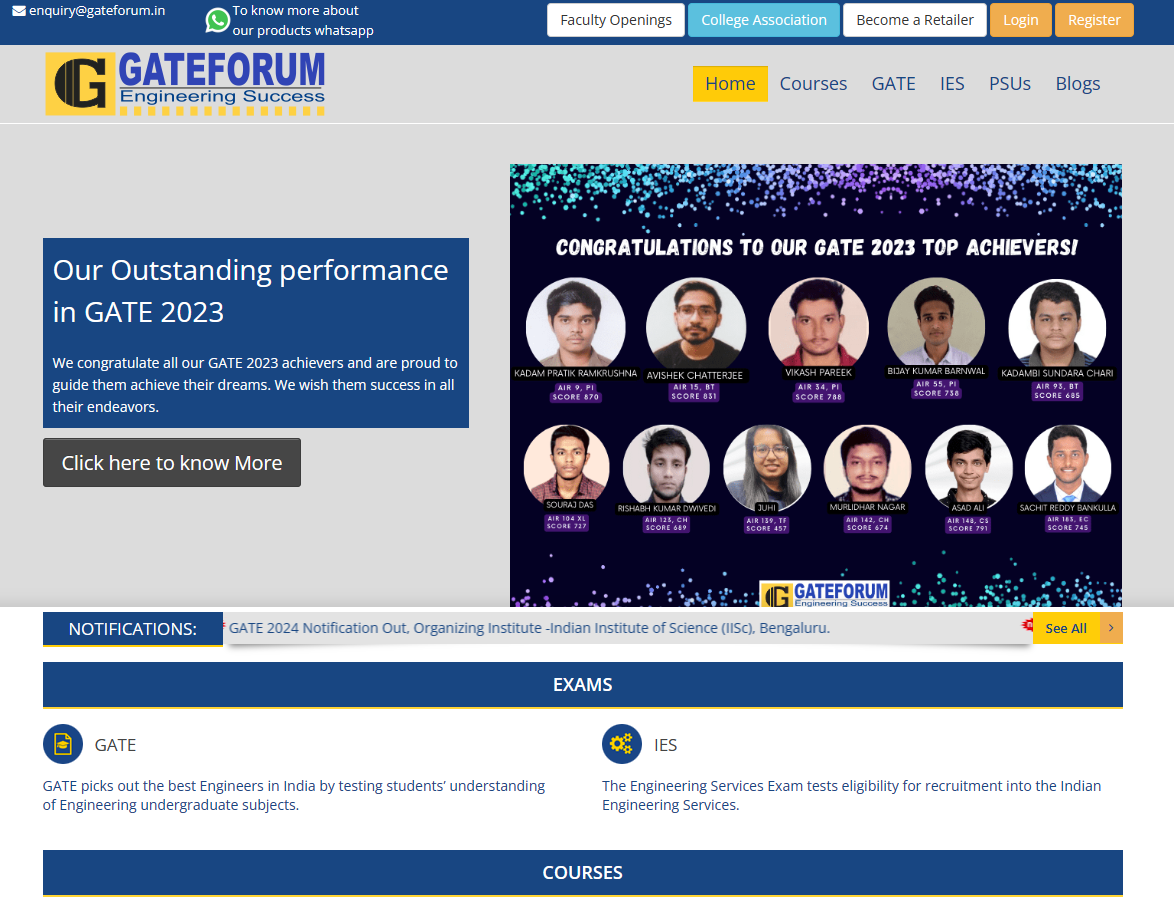Open the PSUs navigation item
This screenshot has height=913, width=1174.
click(x=1009, y=83)
